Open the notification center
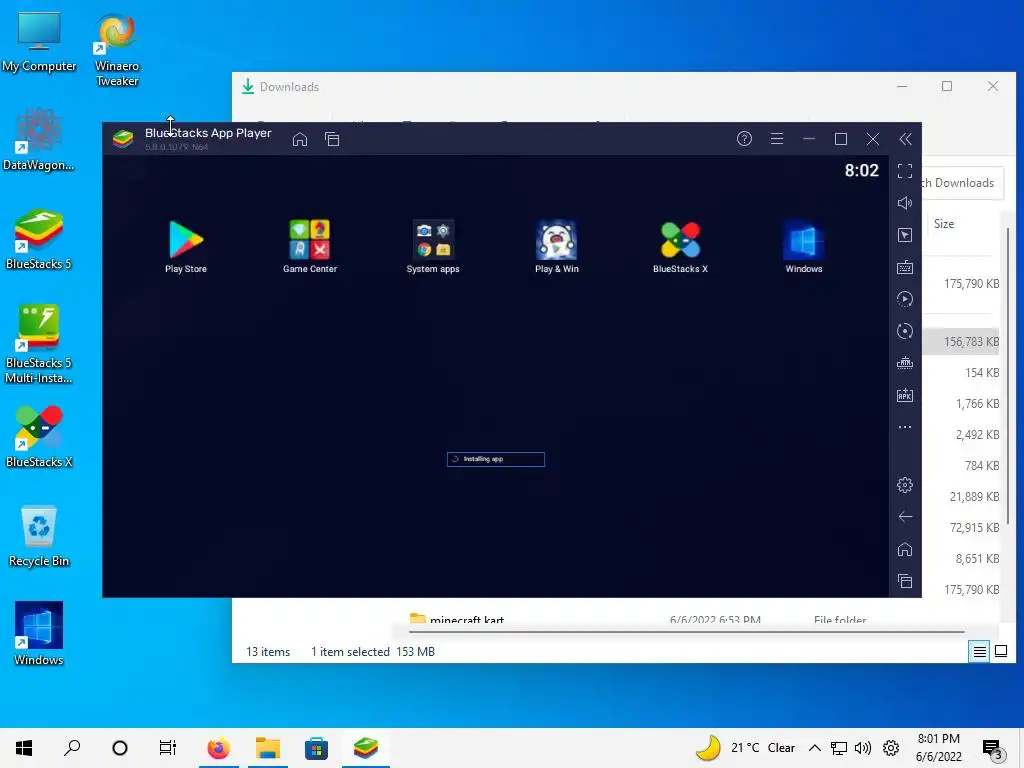 point(993,749)
